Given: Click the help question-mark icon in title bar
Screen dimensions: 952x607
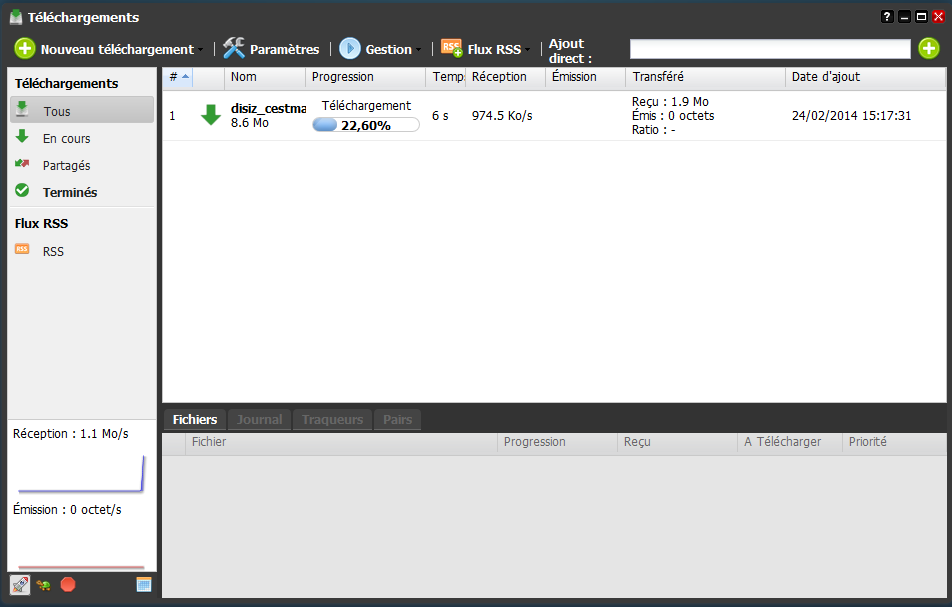Looking at the screenshot, I should coord(886,17).
